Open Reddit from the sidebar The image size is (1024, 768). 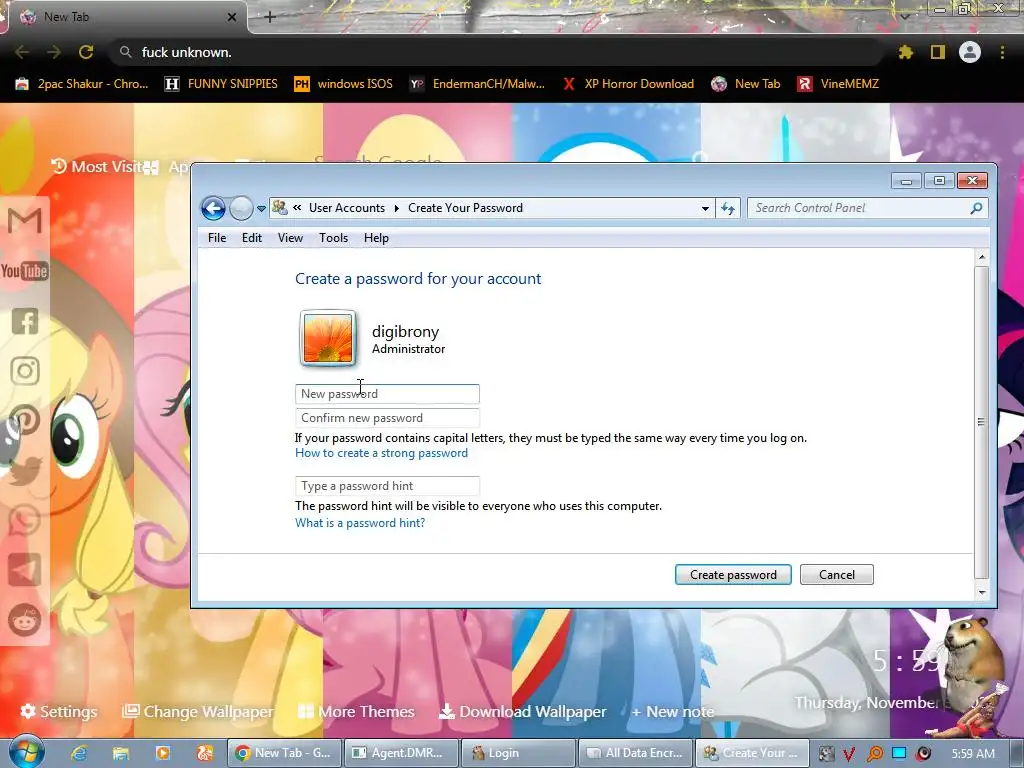click(25, 620)
